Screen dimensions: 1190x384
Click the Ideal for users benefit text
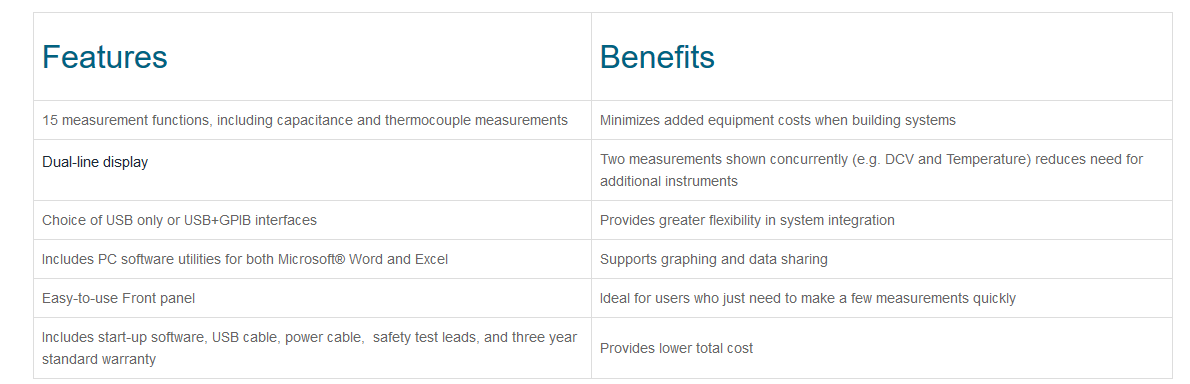coord(808,298)
